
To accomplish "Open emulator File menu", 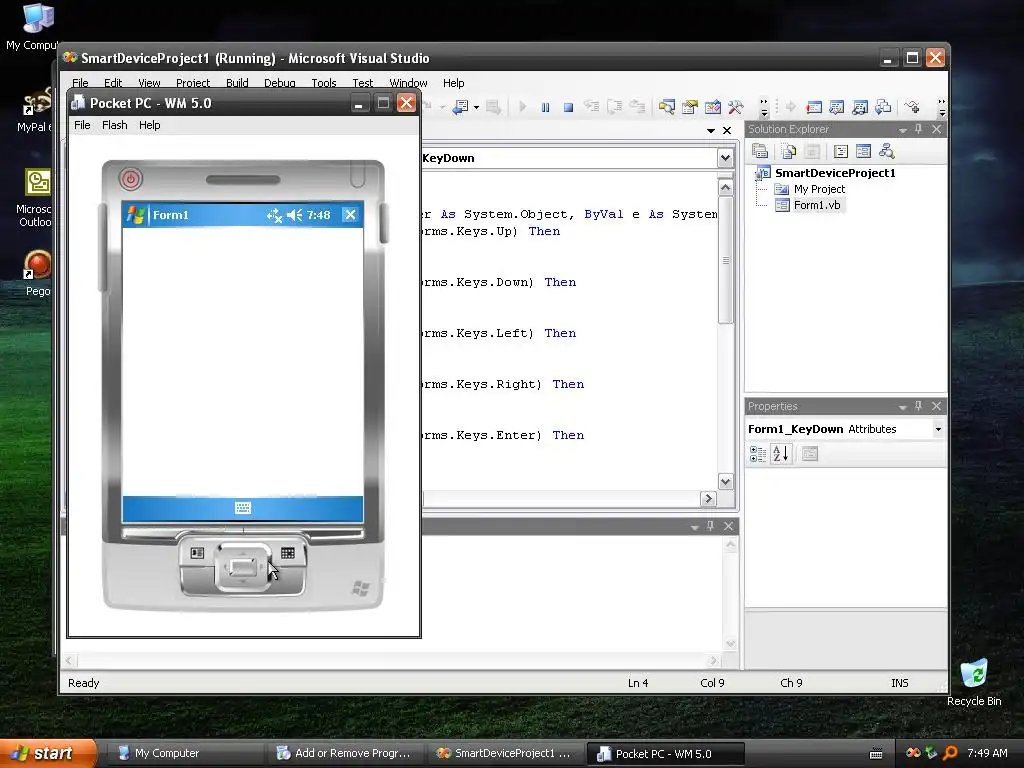I will pos(82,125).
